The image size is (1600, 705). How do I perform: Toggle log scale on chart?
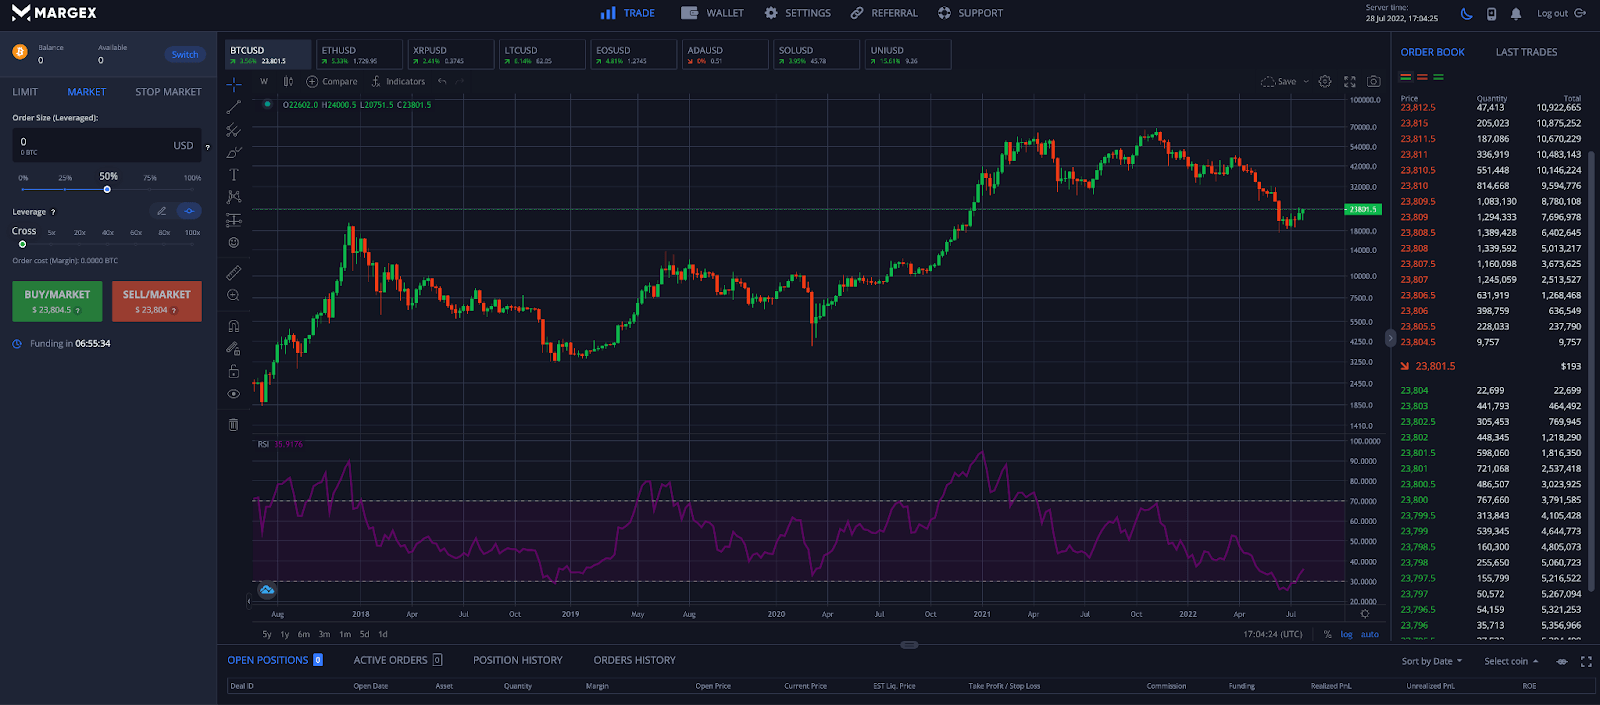tap(1346, 634)
